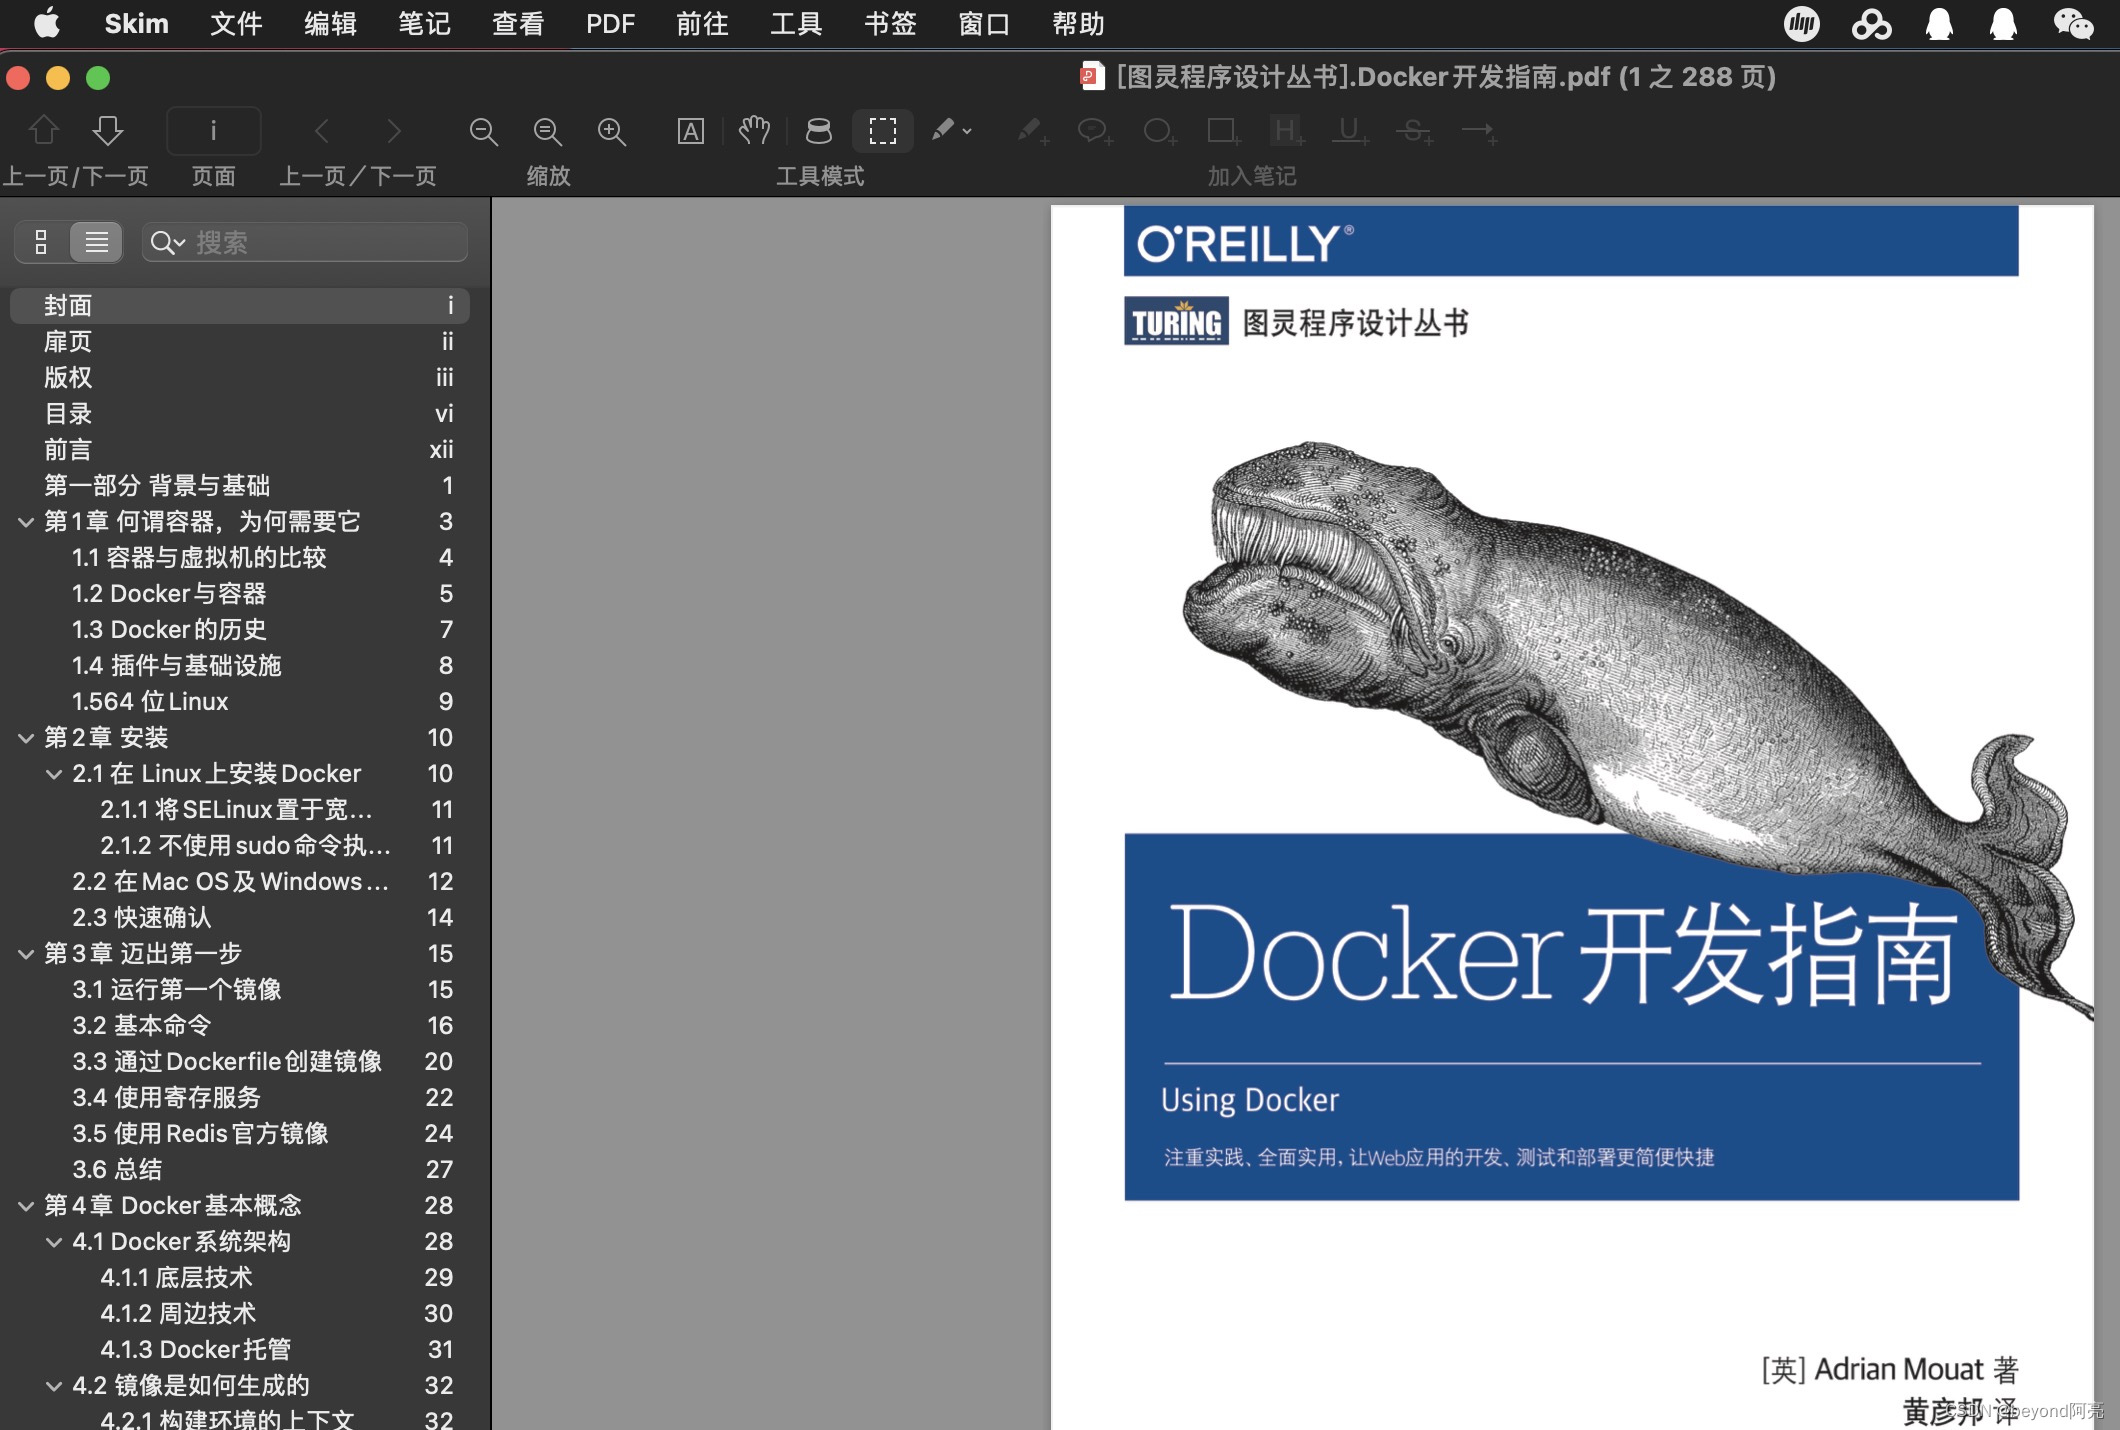Select the Magnify tool mode
The height and width of the screenshot is (1430, 2120).
[819, 131]
